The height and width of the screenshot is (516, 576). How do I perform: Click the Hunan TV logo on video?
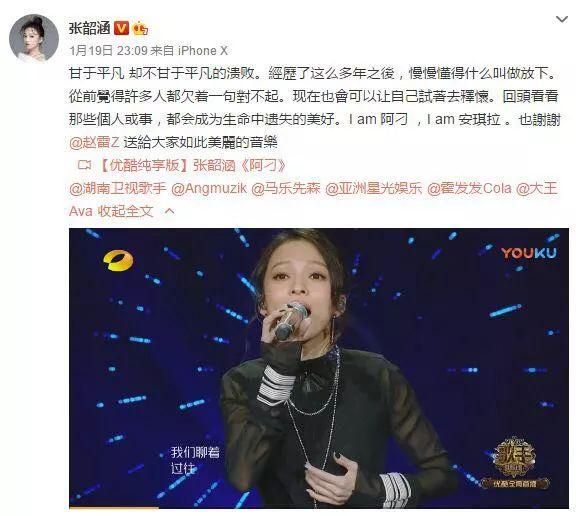(118, 261)
